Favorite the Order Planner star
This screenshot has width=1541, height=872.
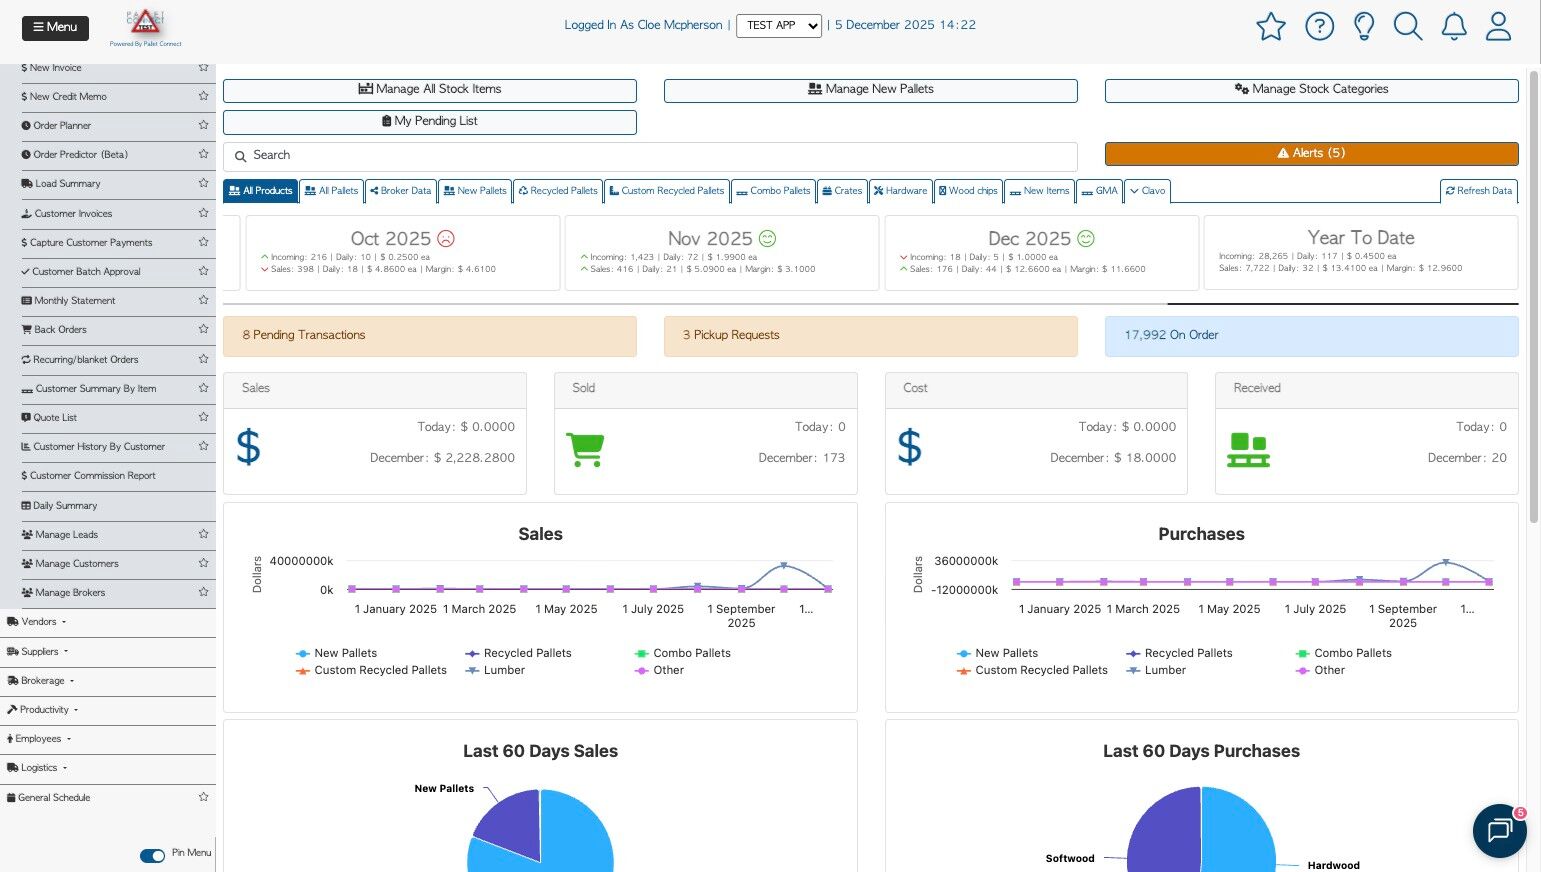(x=203, y=125)
